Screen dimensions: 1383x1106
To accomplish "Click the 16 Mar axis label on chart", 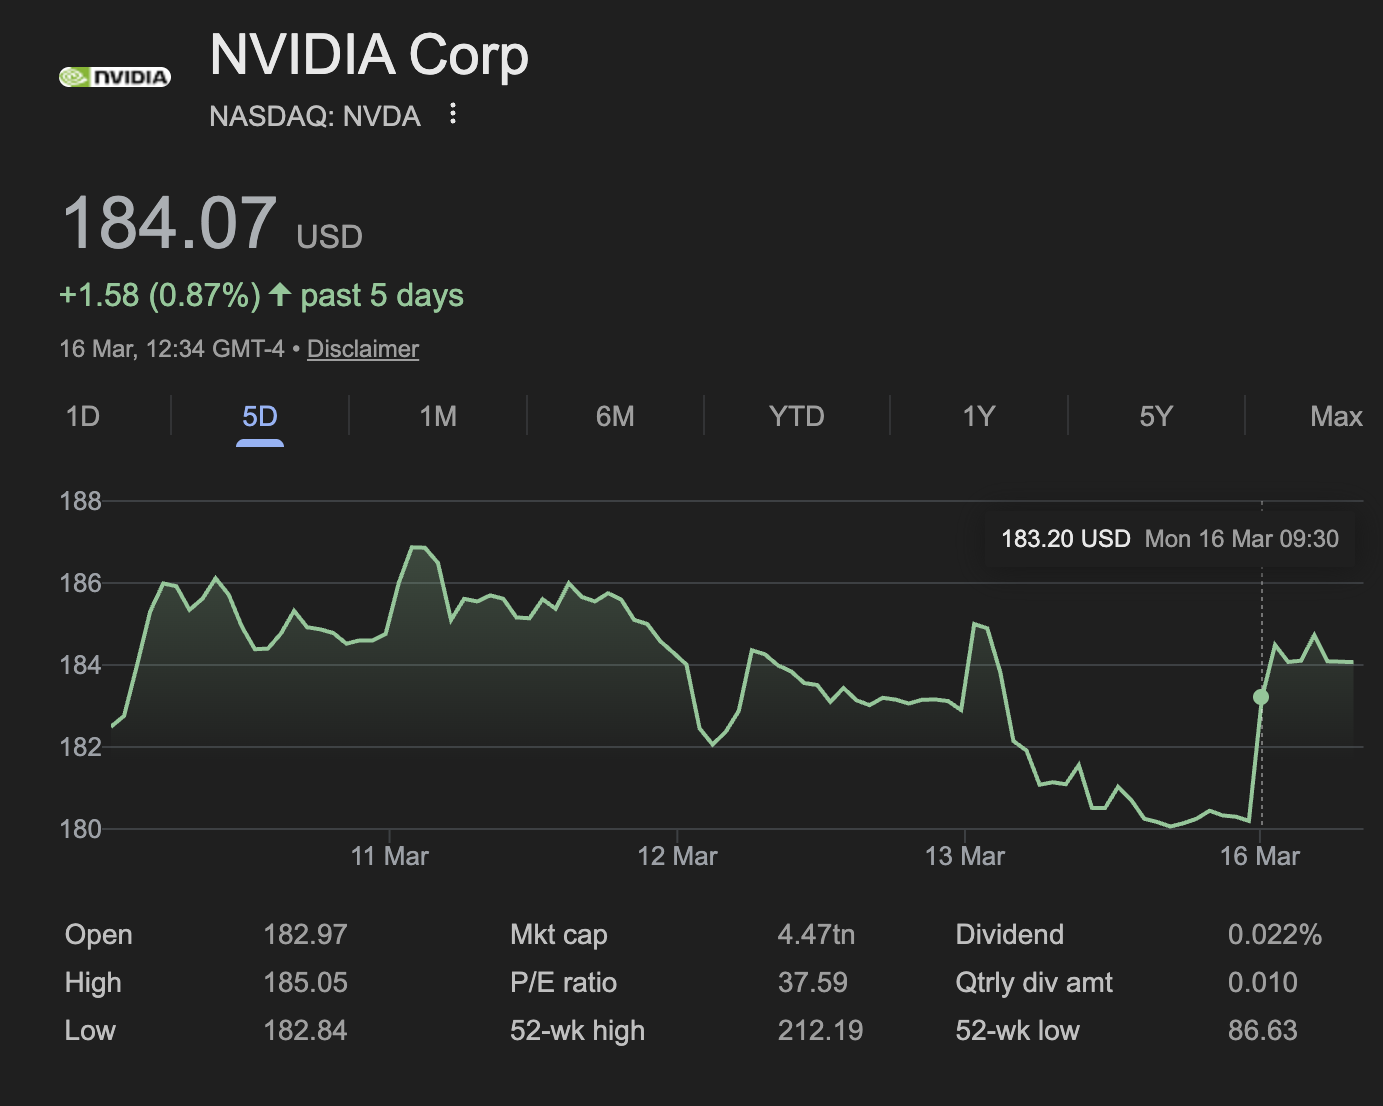I will click(x=1261, y=856).
